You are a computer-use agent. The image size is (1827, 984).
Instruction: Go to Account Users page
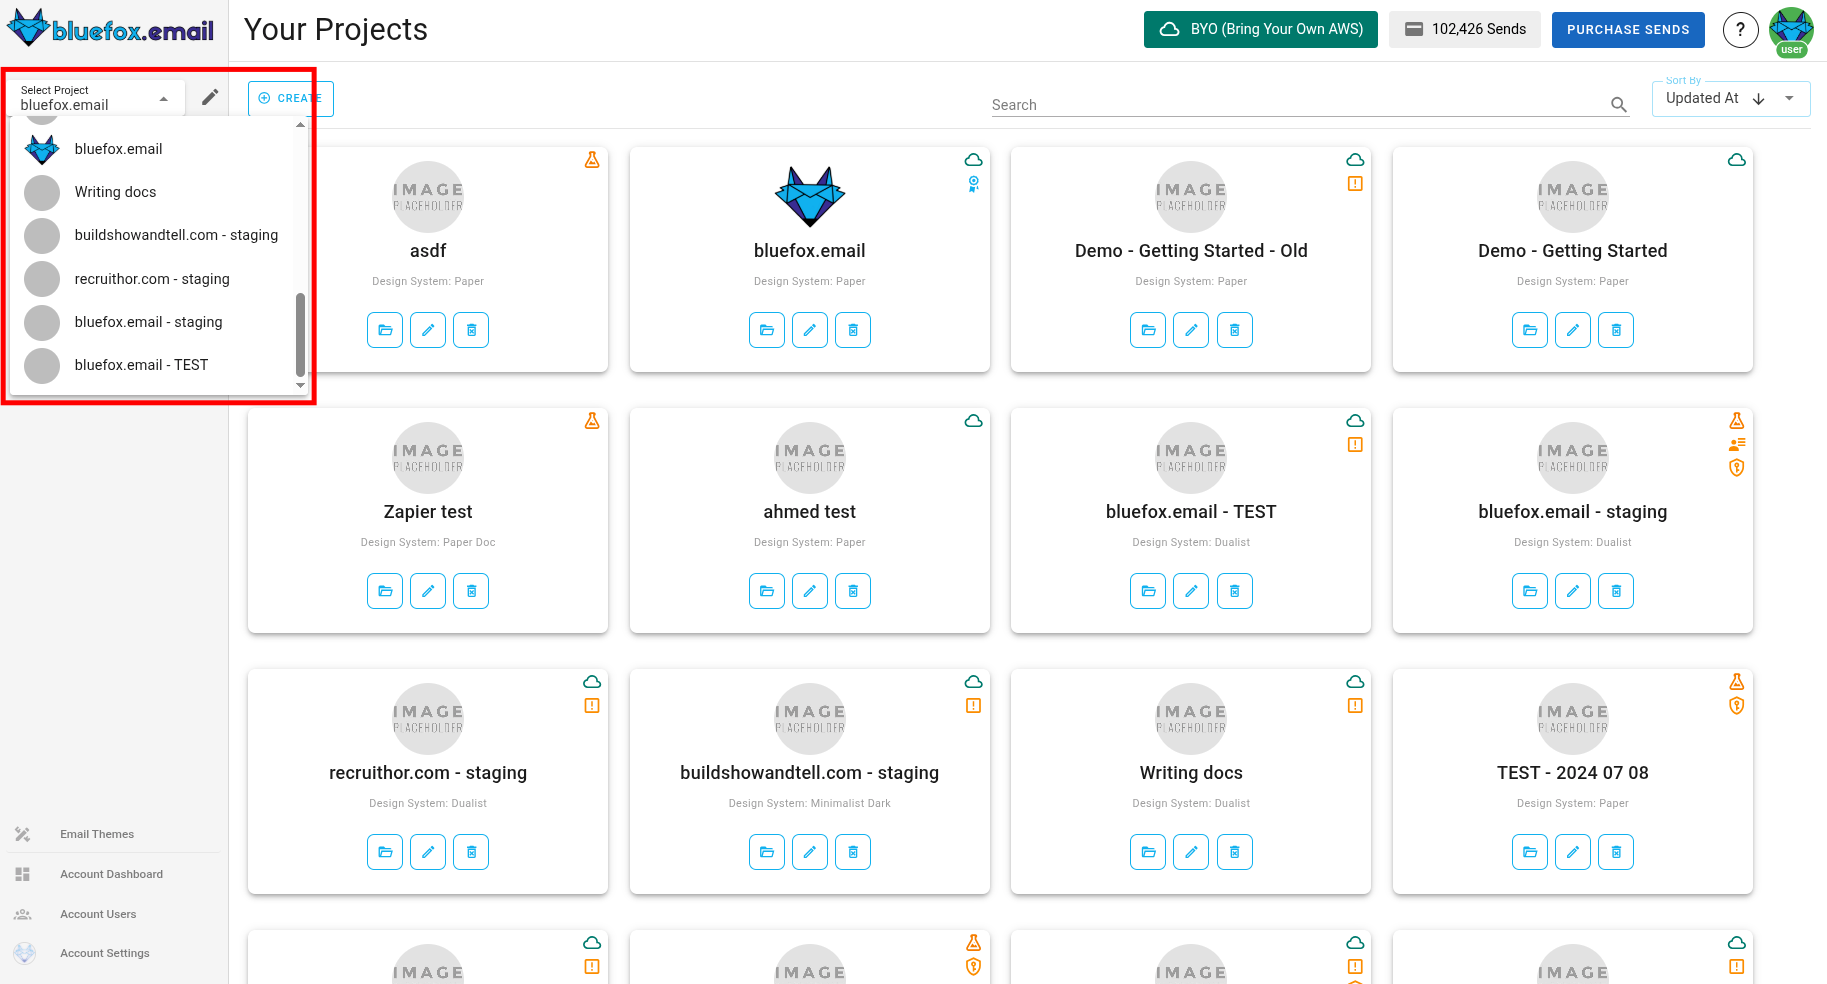click(98, 913)
